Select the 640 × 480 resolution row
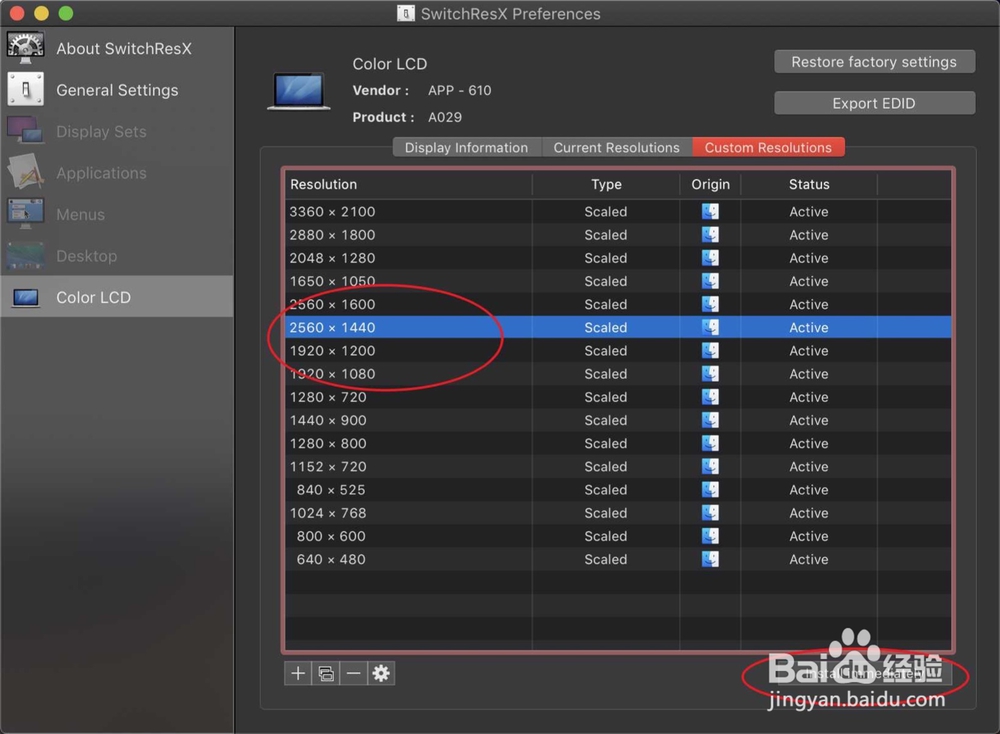The height and width of the screenshot is (734, 1000). coord(618,559)
